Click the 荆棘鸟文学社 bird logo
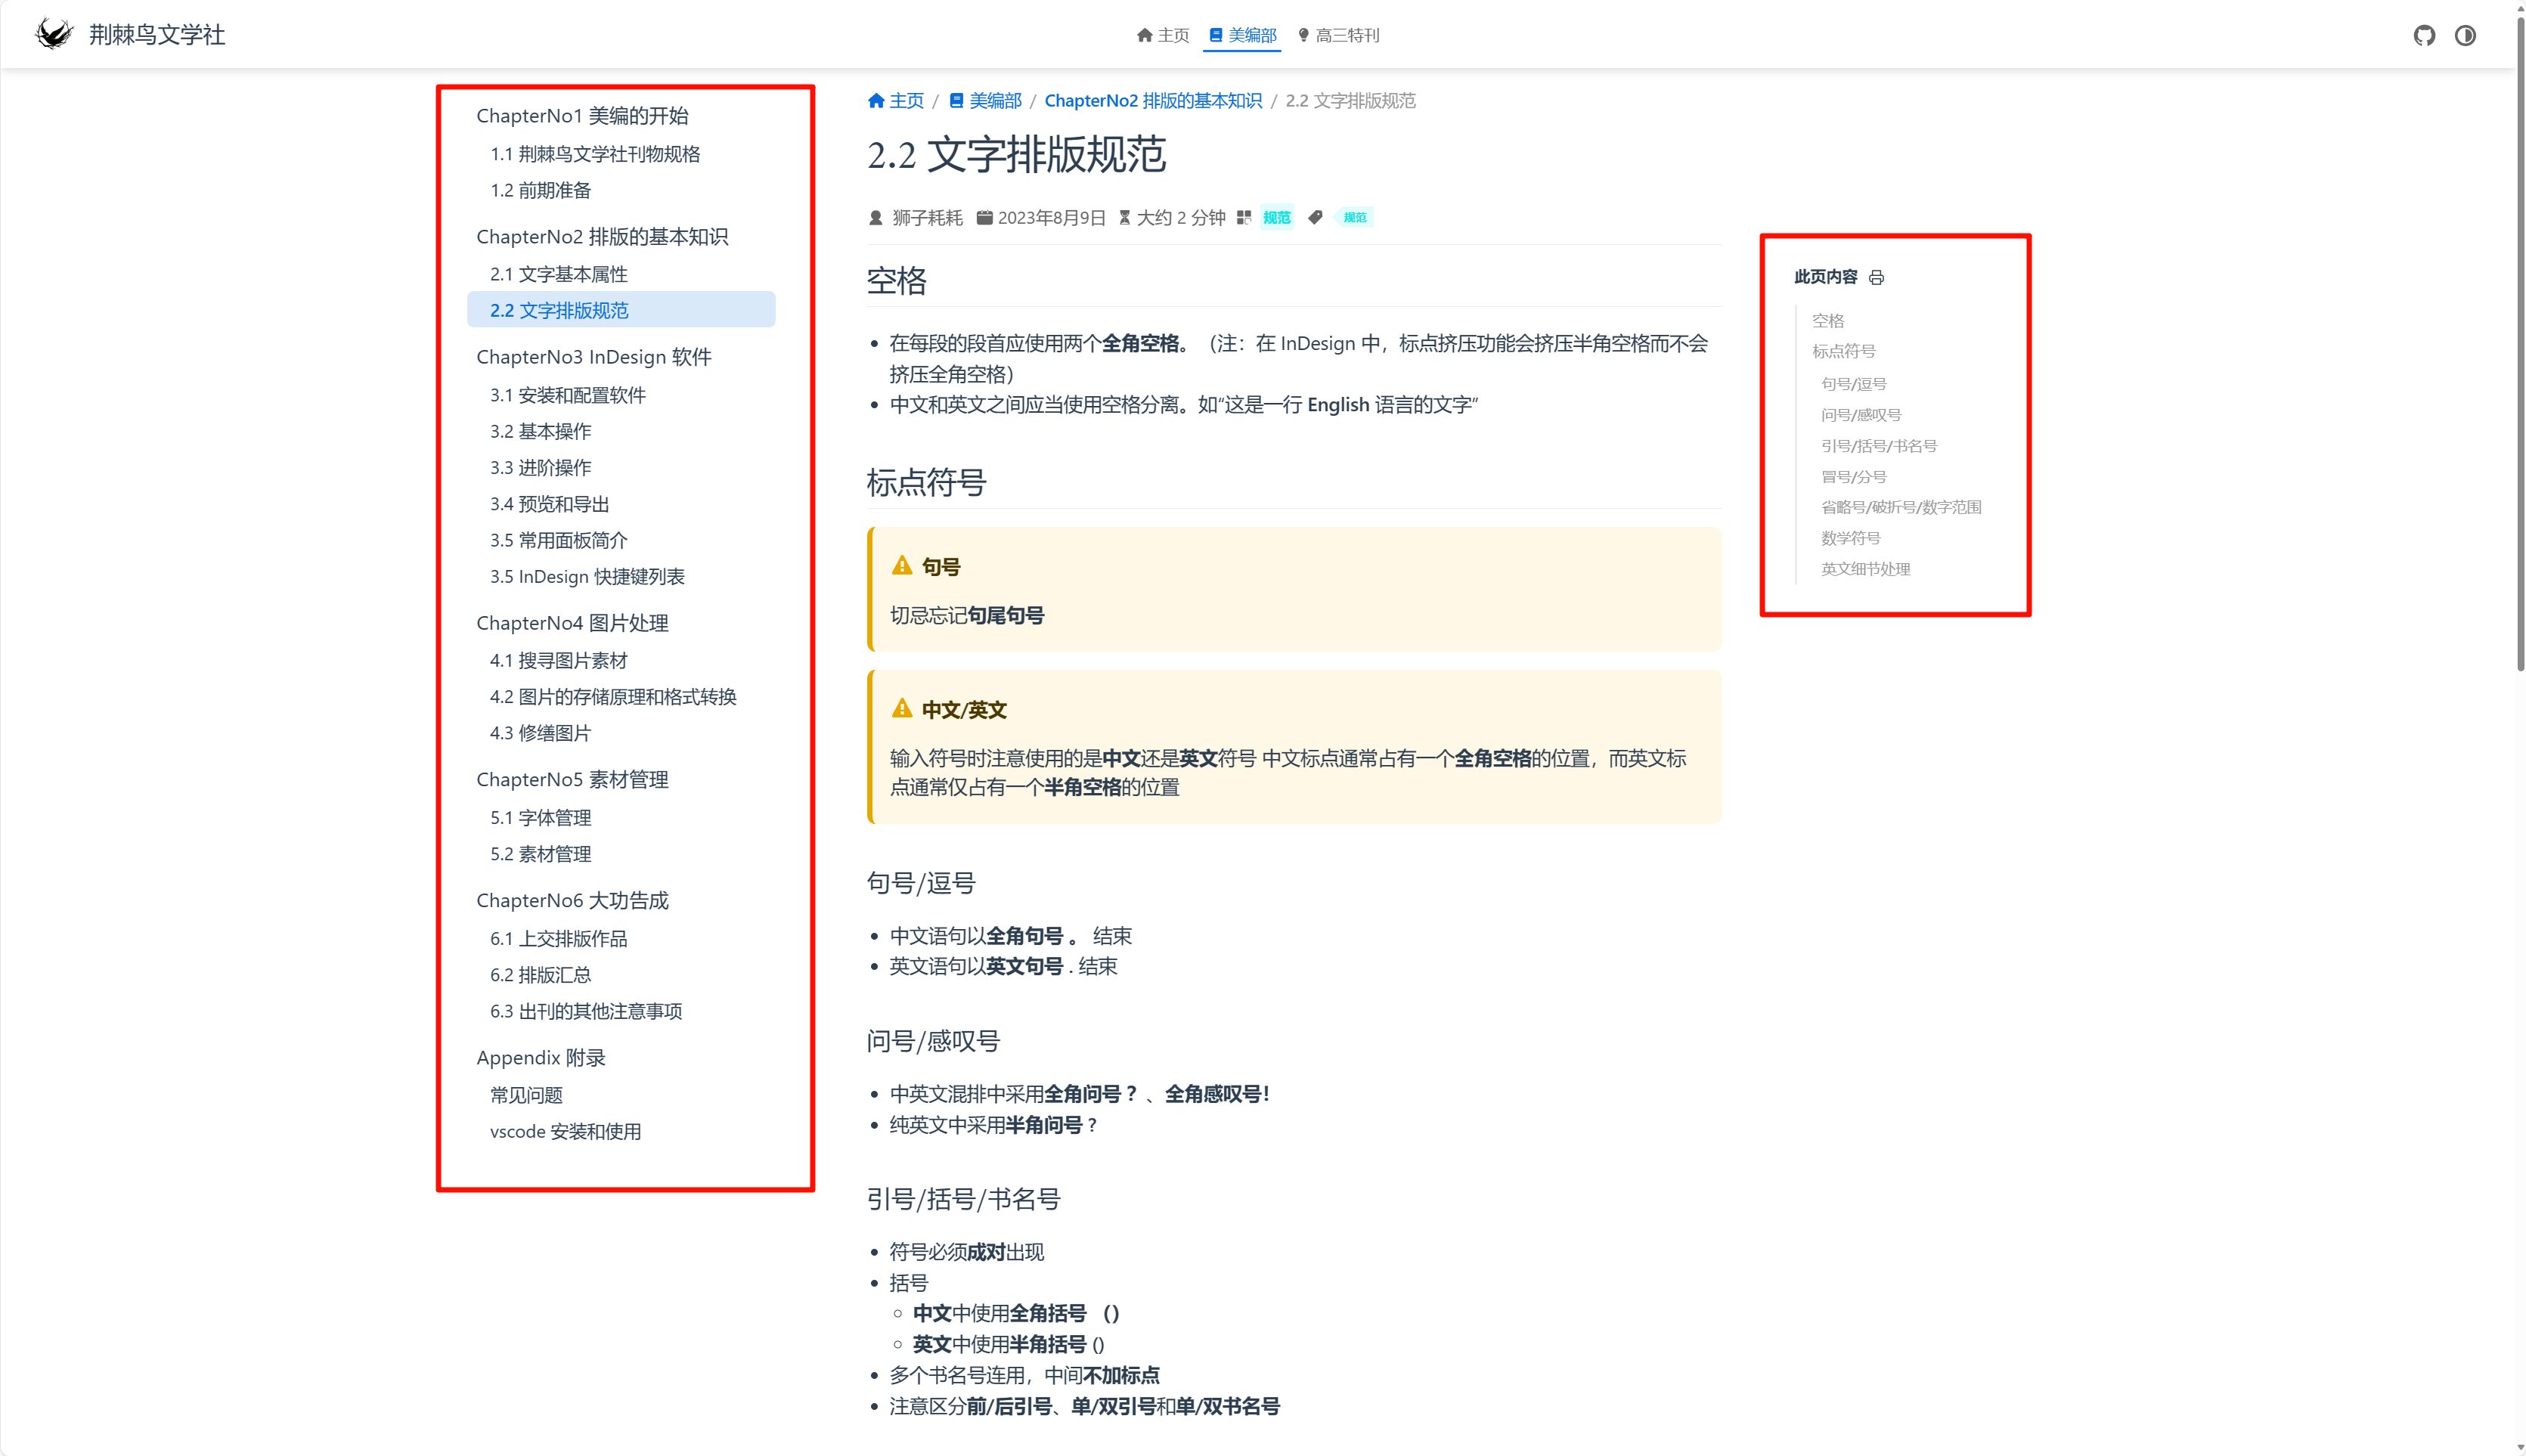Image resolution: width=2526 pixels, height=1456 pixels. 54,34
